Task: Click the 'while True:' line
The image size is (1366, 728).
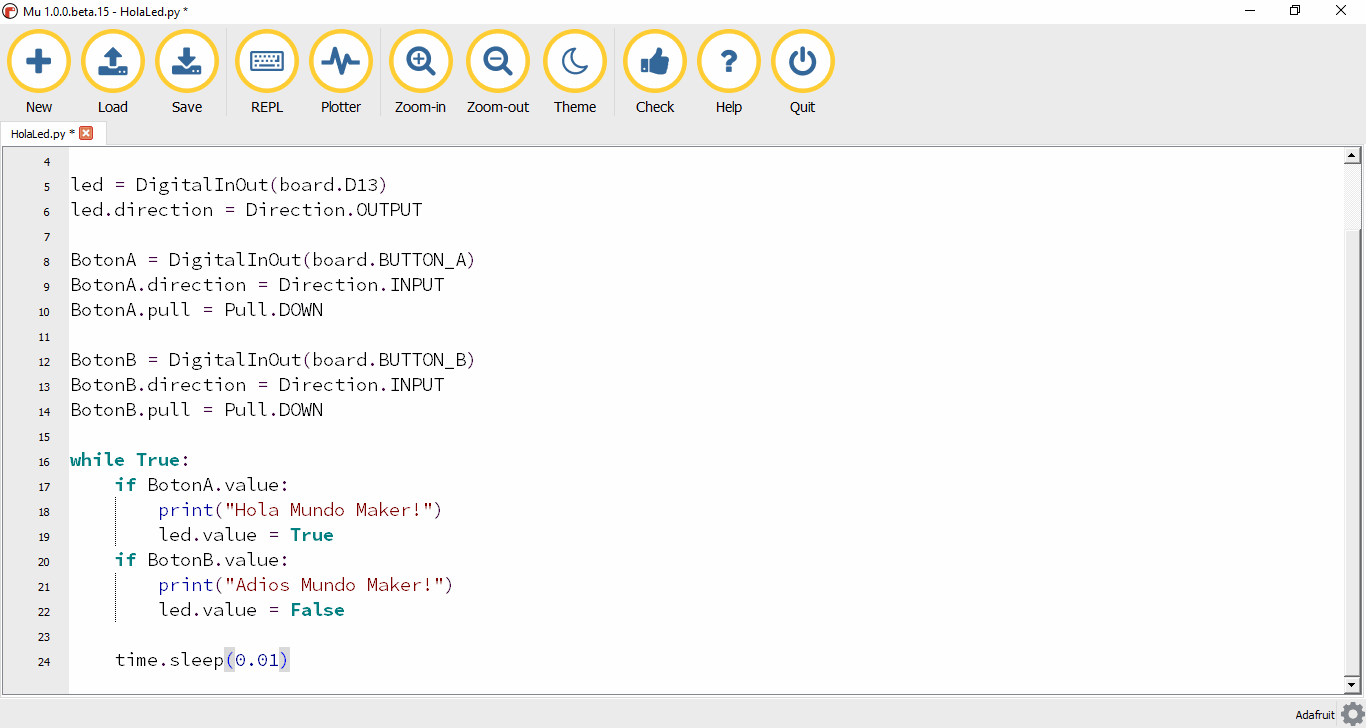Action: click(x=130, y=460)
